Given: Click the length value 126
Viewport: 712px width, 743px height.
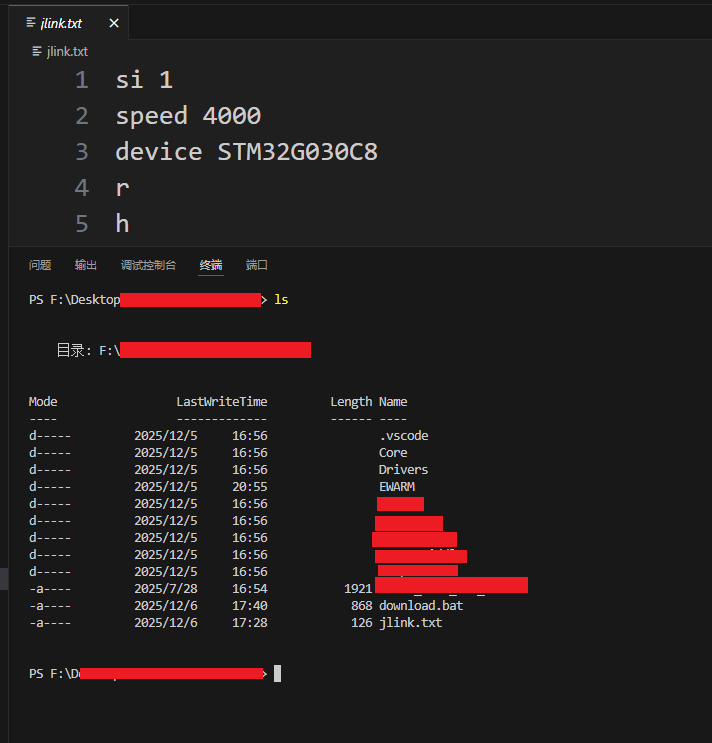Looking at the screenshot, I should pos(361,623).
